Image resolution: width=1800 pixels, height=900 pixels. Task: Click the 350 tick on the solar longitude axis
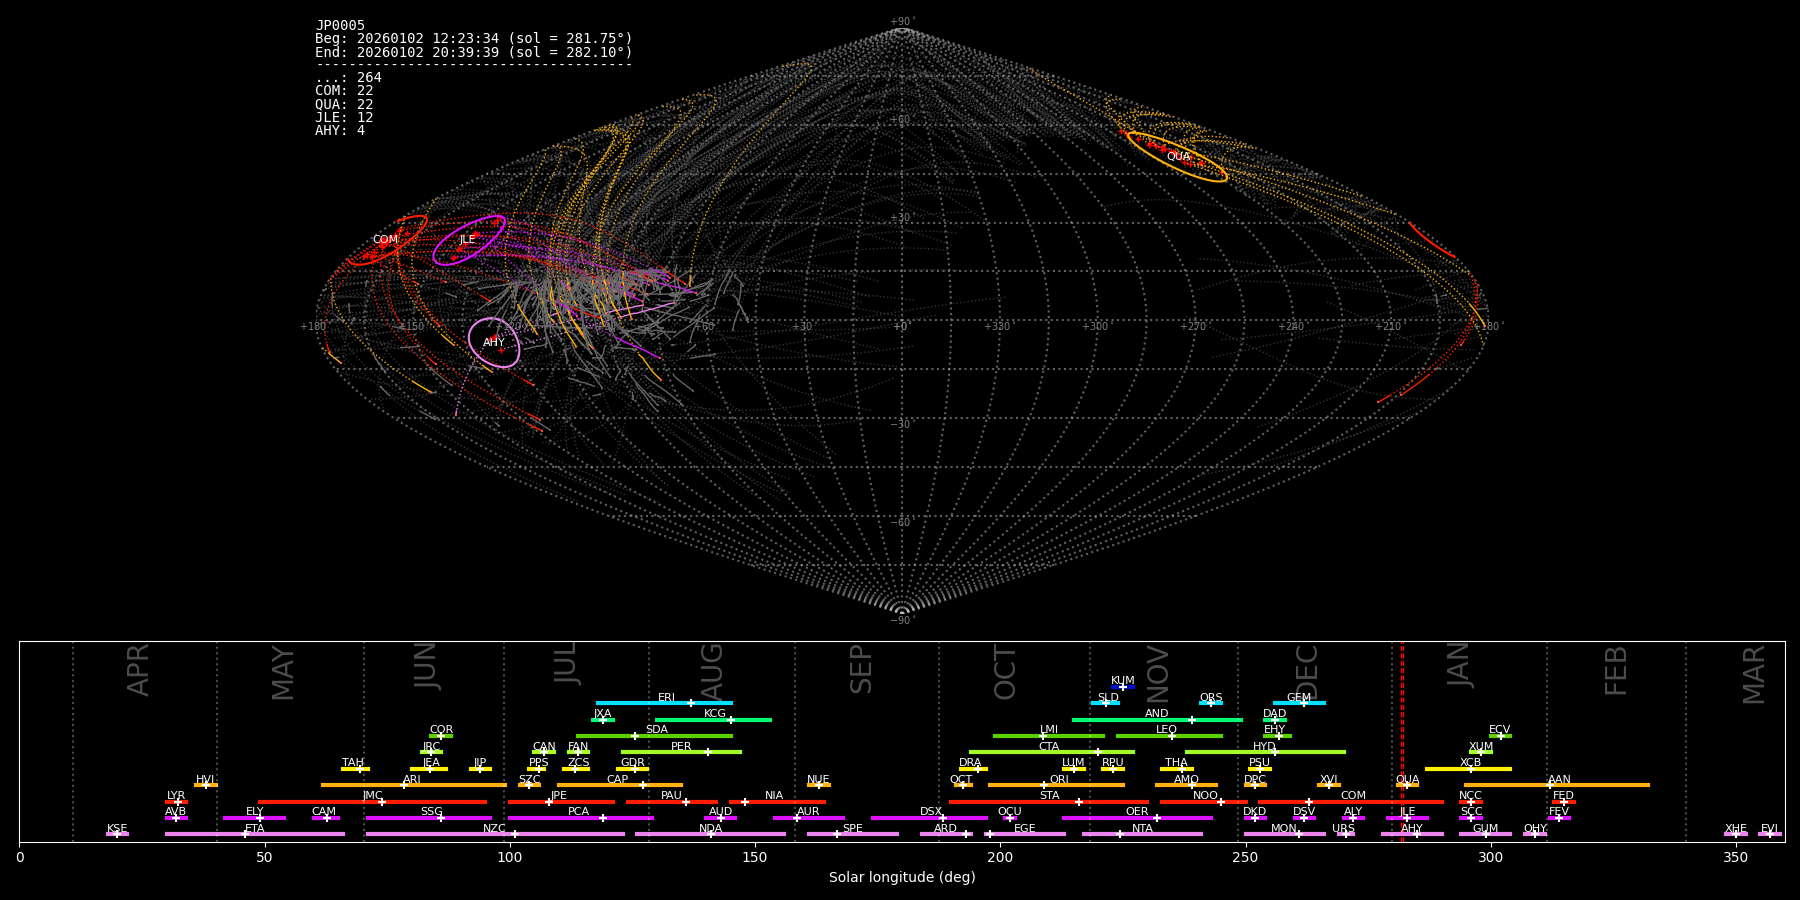tap(1735, 857)
